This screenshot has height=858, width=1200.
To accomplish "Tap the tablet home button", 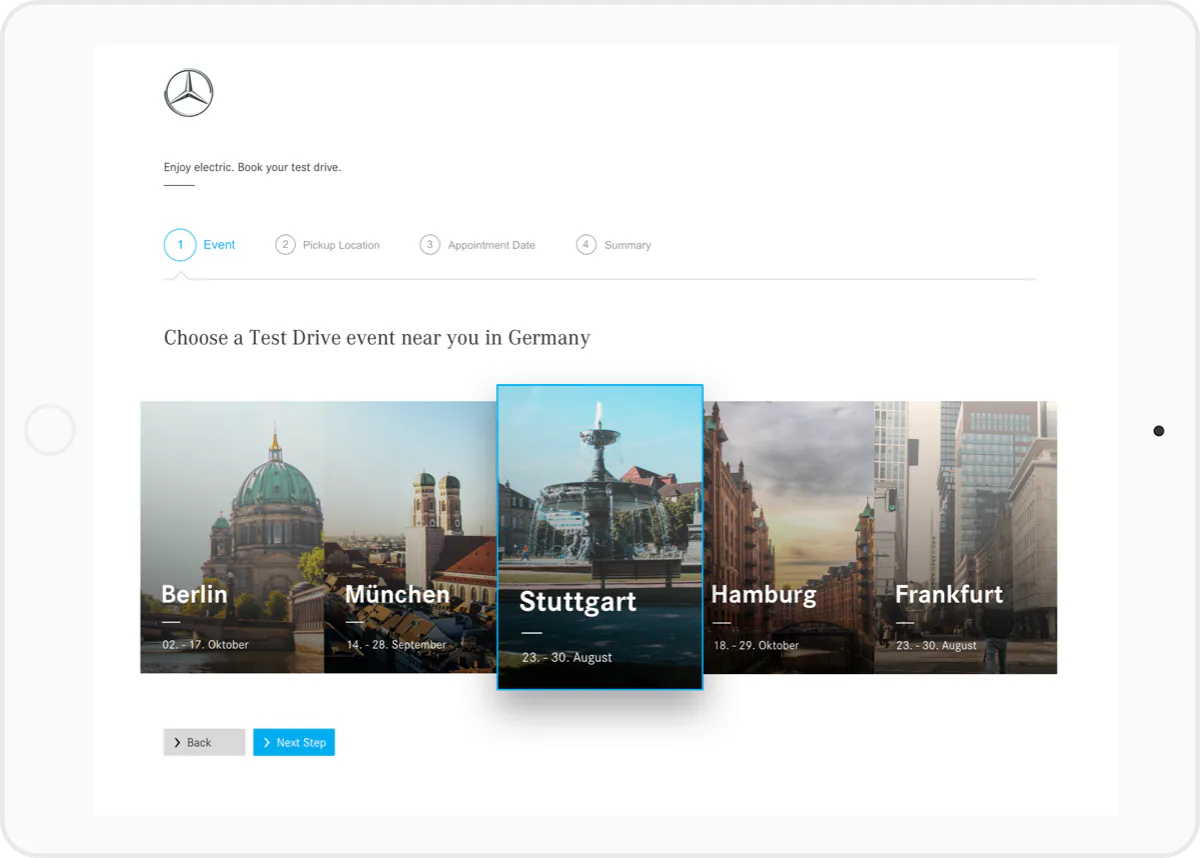I will pos(50,430).
